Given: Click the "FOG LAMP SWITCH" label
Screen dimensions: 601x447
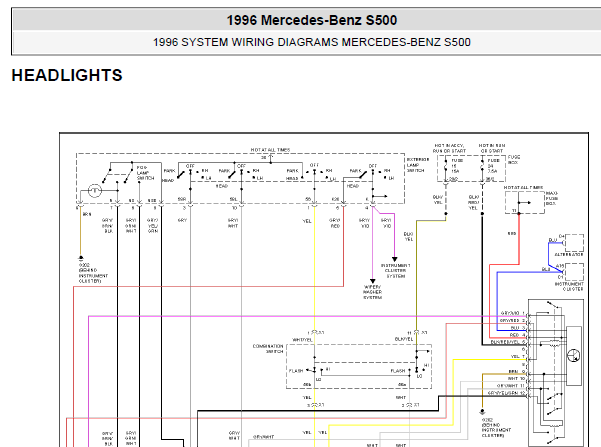Looking at the screenshot, I should click(x=145, y=173).
